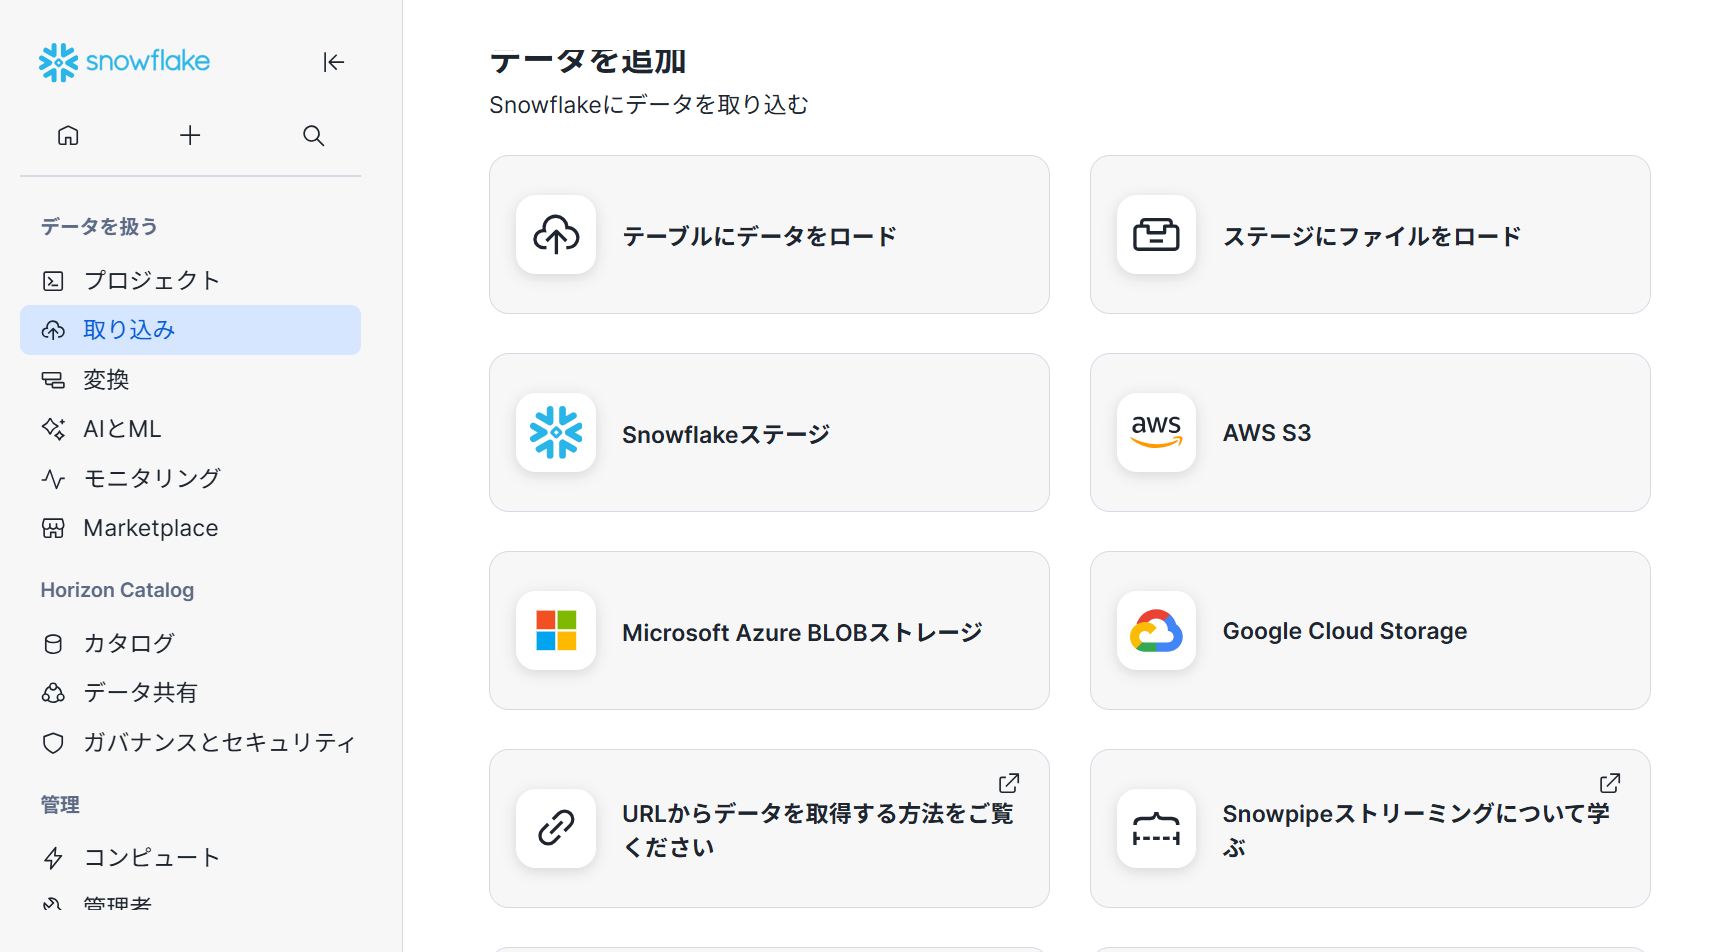The image size is (1711, 952).
Task: Choose the AWS S3 card
Action: pos(1370,433)
